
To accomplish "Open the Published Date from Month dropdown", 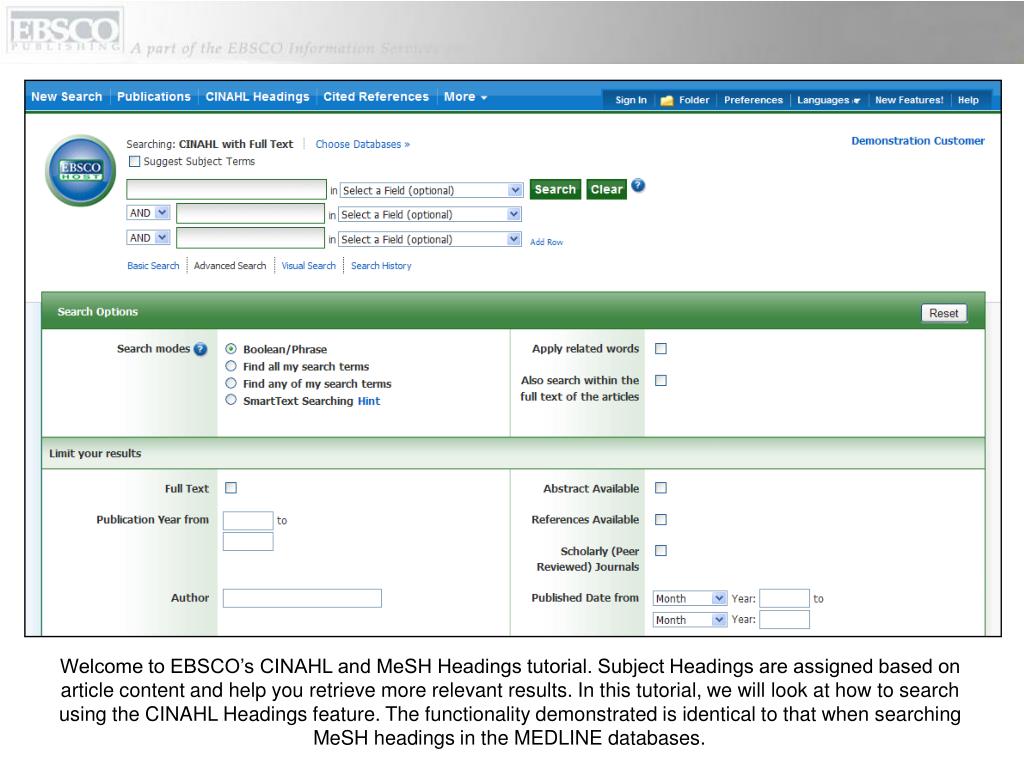I will pos(690,598).
